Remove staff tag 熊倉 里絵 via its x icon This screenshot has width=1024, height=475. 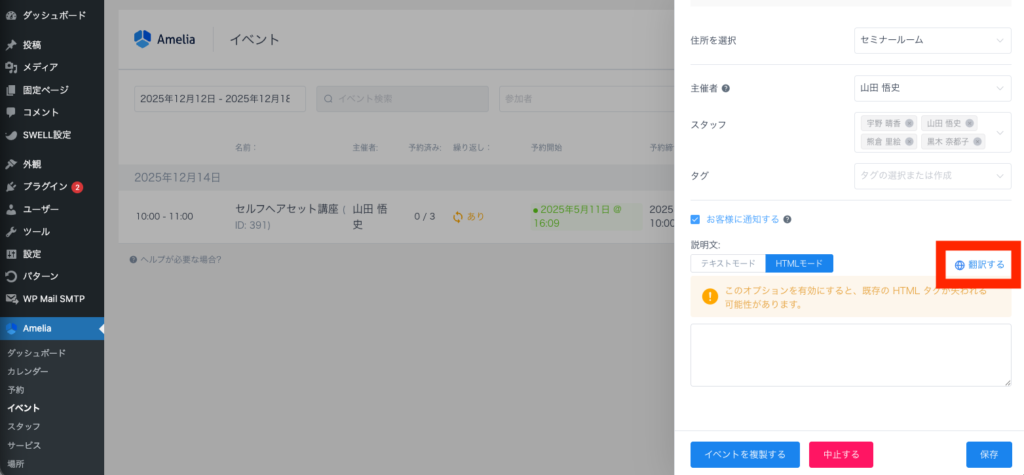pyautogui.click(x=908, y=141)
